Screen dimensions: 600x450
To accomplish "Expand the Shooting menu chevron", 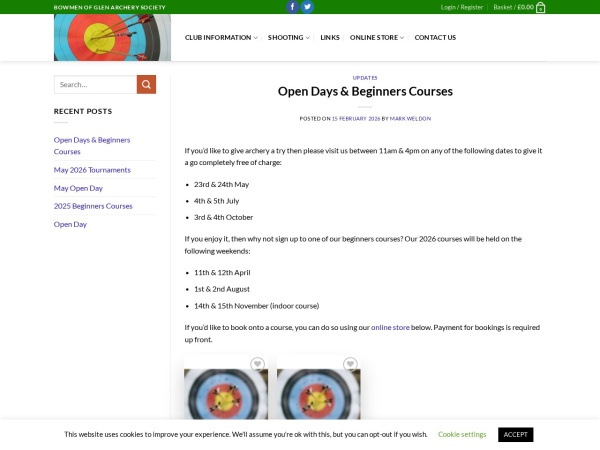I will tap(307, 38).
